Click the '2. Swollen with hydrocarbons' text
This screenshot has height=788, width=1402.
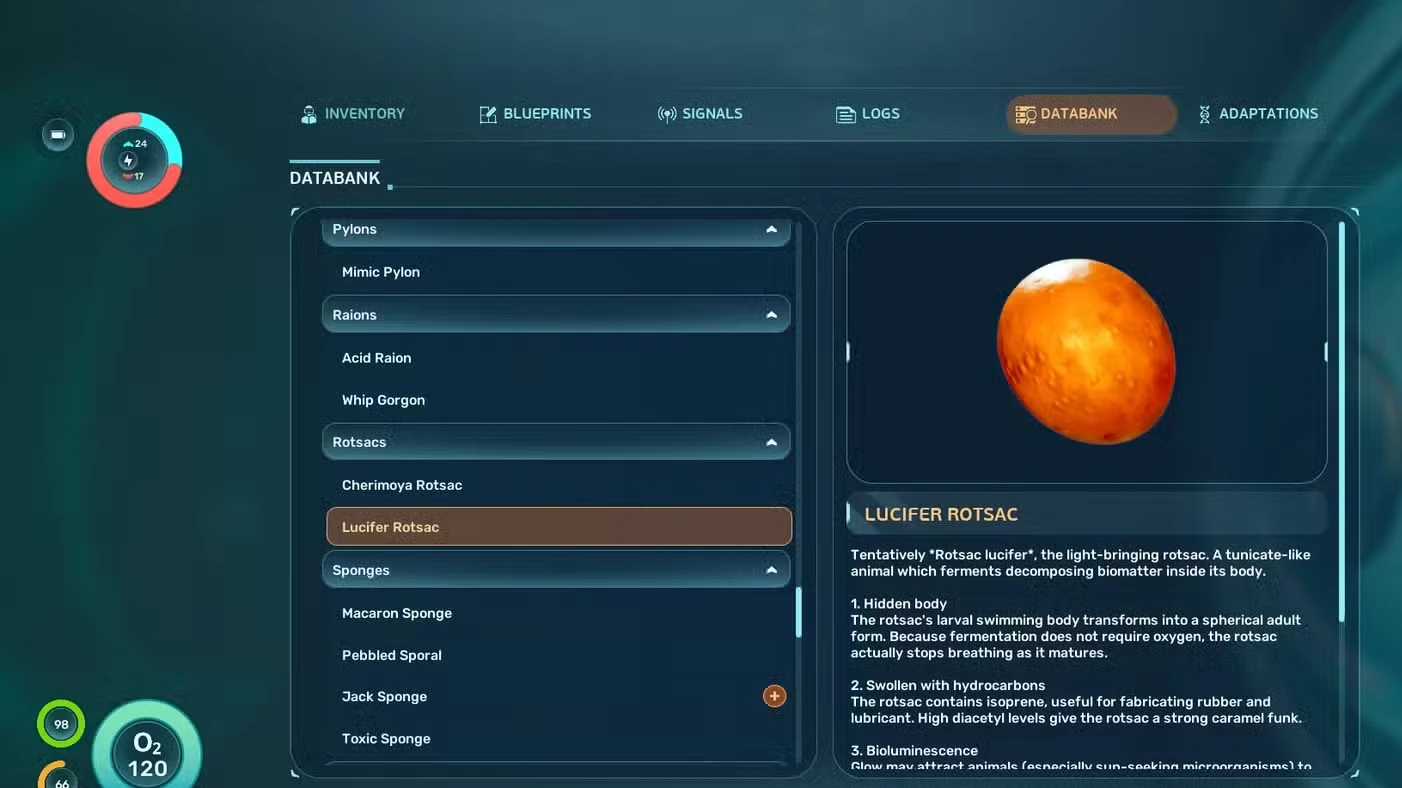coord(948,686)
